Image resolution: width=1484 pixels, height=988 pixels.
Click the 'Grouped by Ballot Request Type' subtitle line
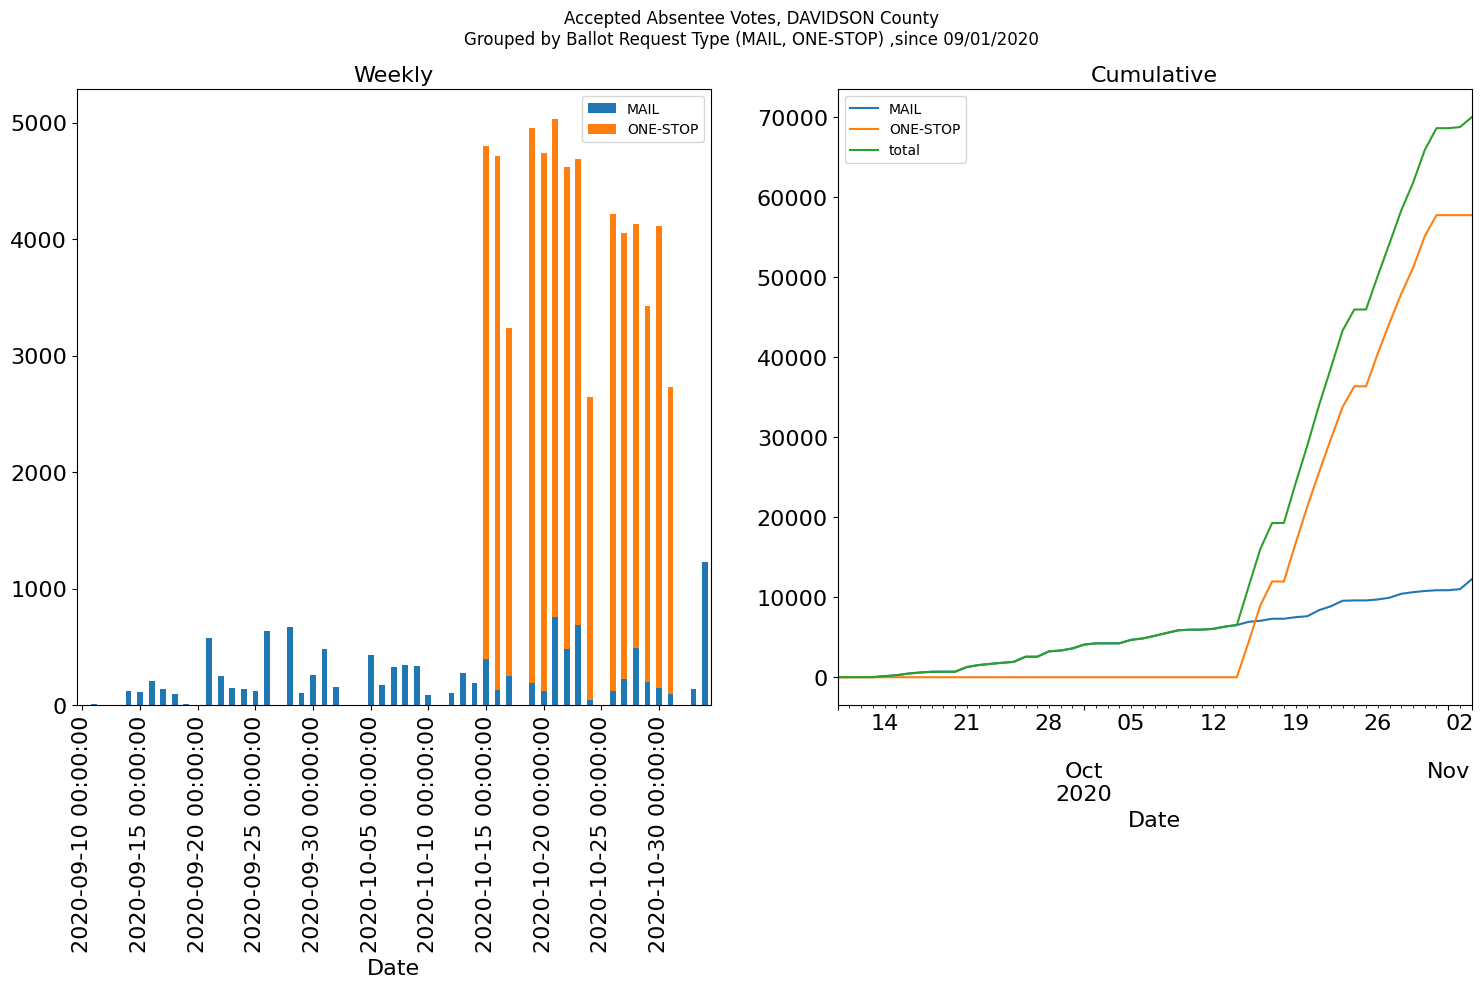[751, 40]
